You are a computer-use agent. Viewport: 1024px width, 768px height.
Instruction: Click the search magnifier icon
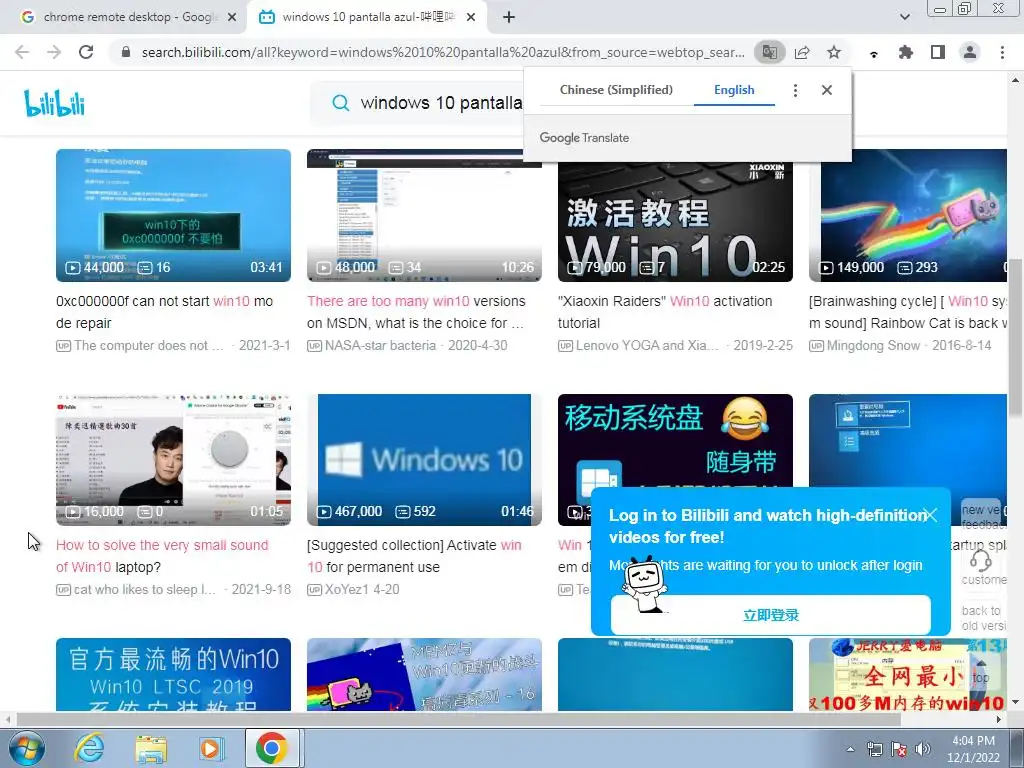click(340, 103)
